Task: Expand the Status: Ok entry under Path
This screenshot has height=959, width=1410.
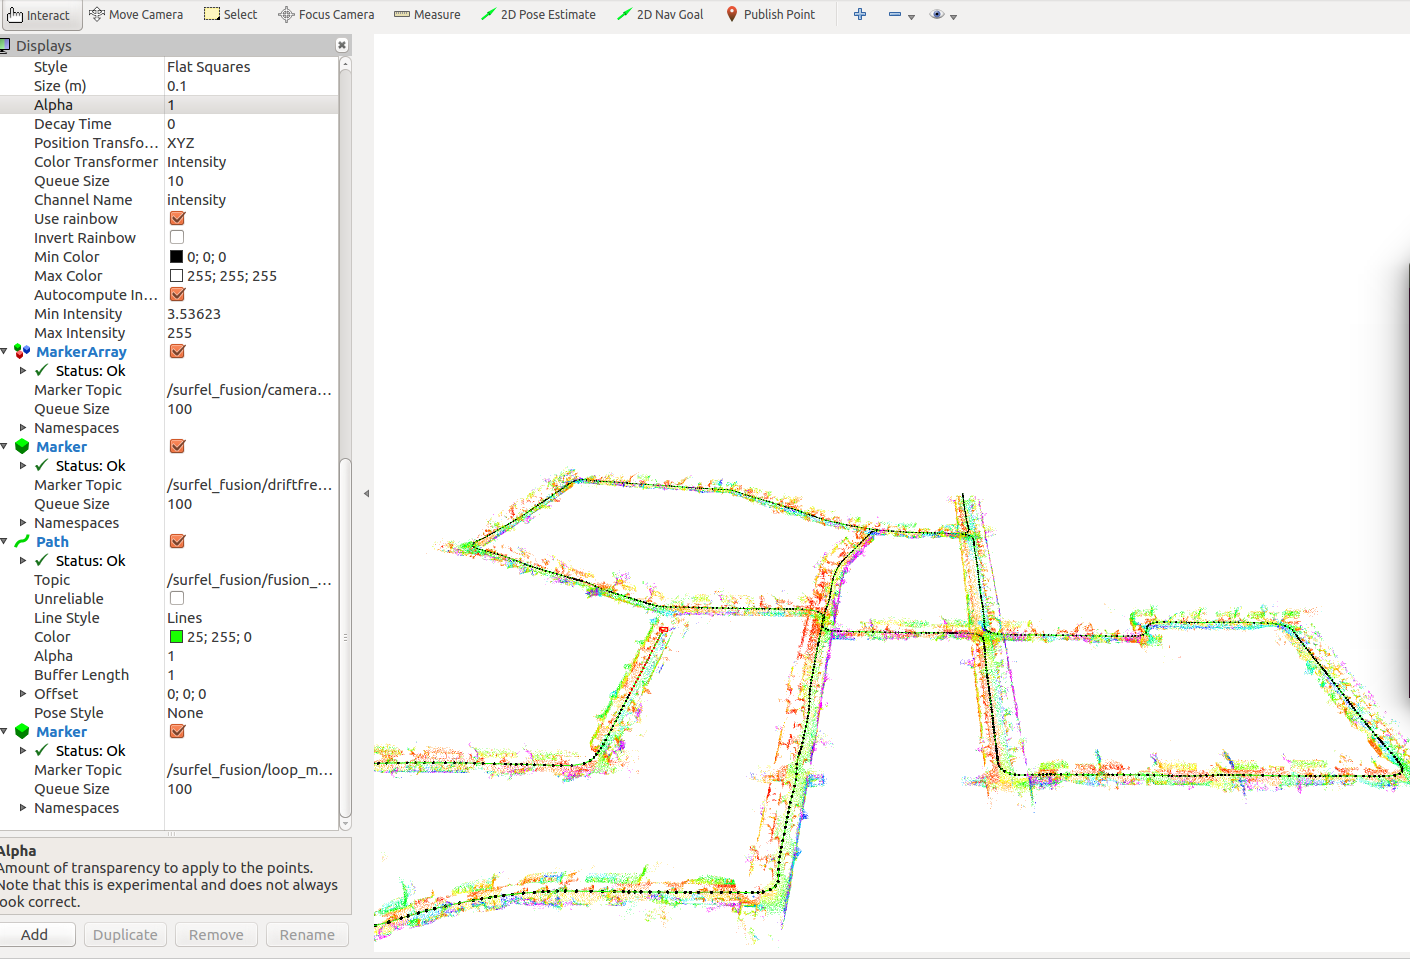Action: click(x=22, y=560)
